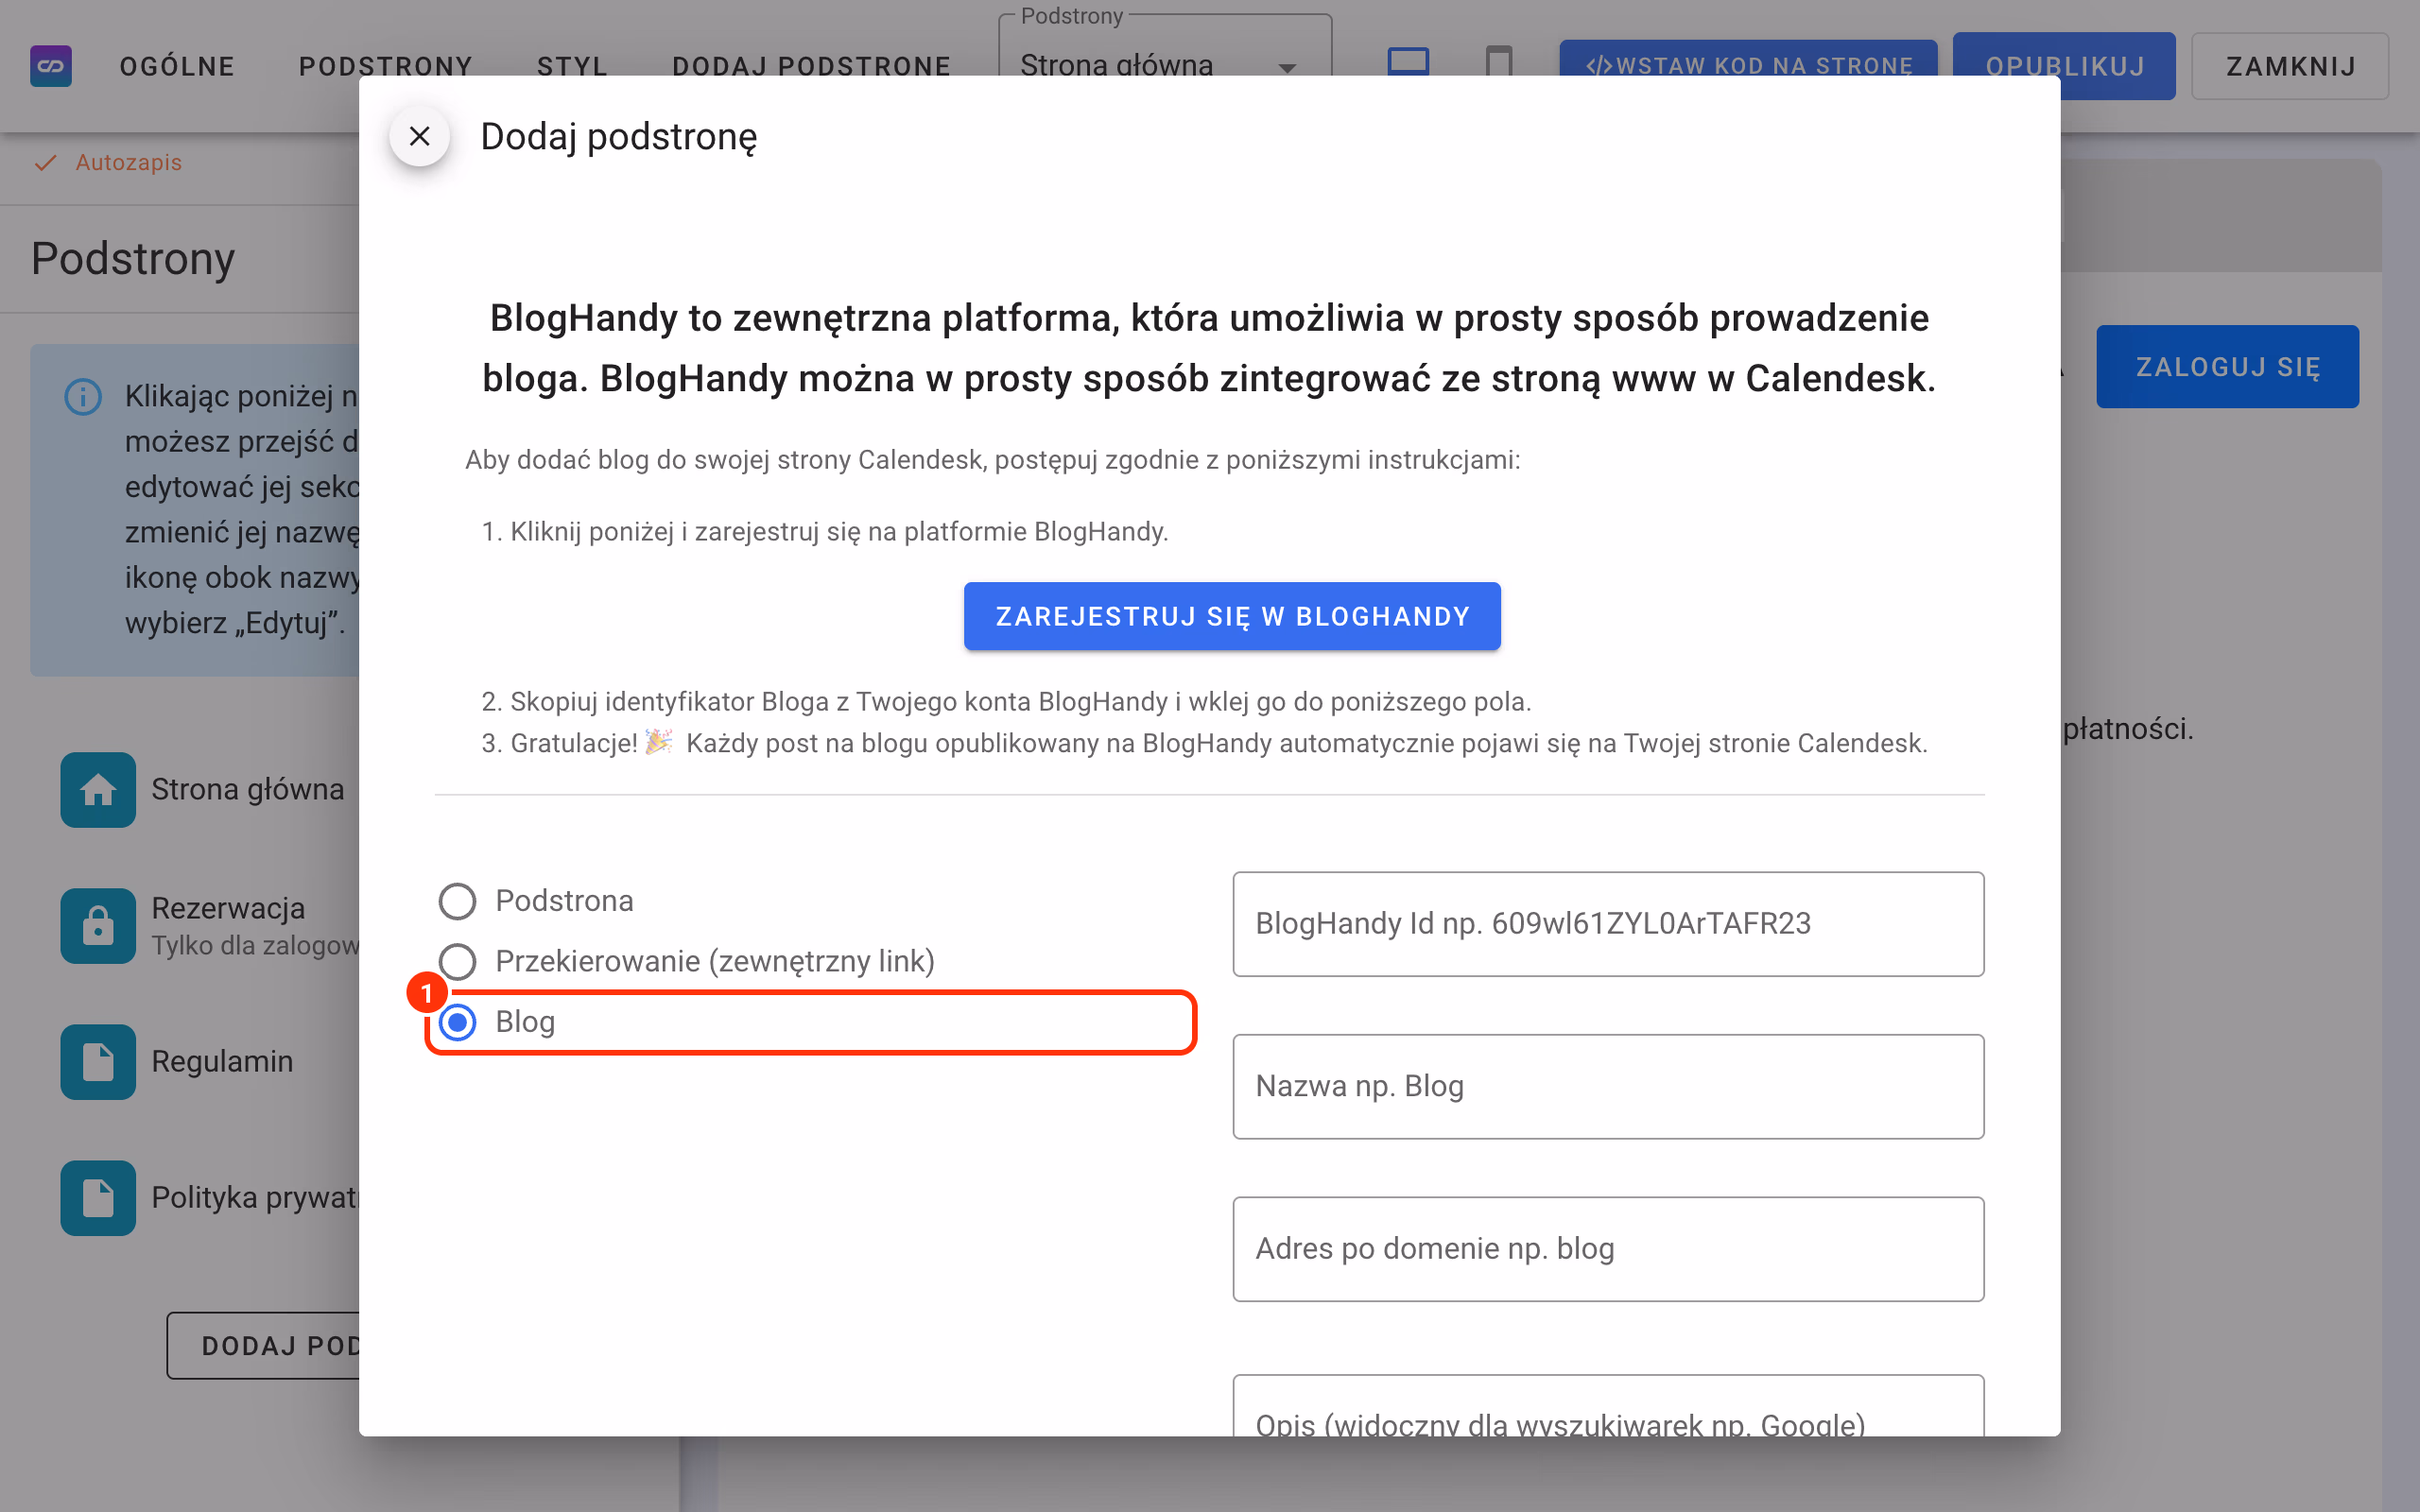This screenshot has height=1512, width=2420.
Task: Select the Strona główna page label
Action: (x=247, y=789)
